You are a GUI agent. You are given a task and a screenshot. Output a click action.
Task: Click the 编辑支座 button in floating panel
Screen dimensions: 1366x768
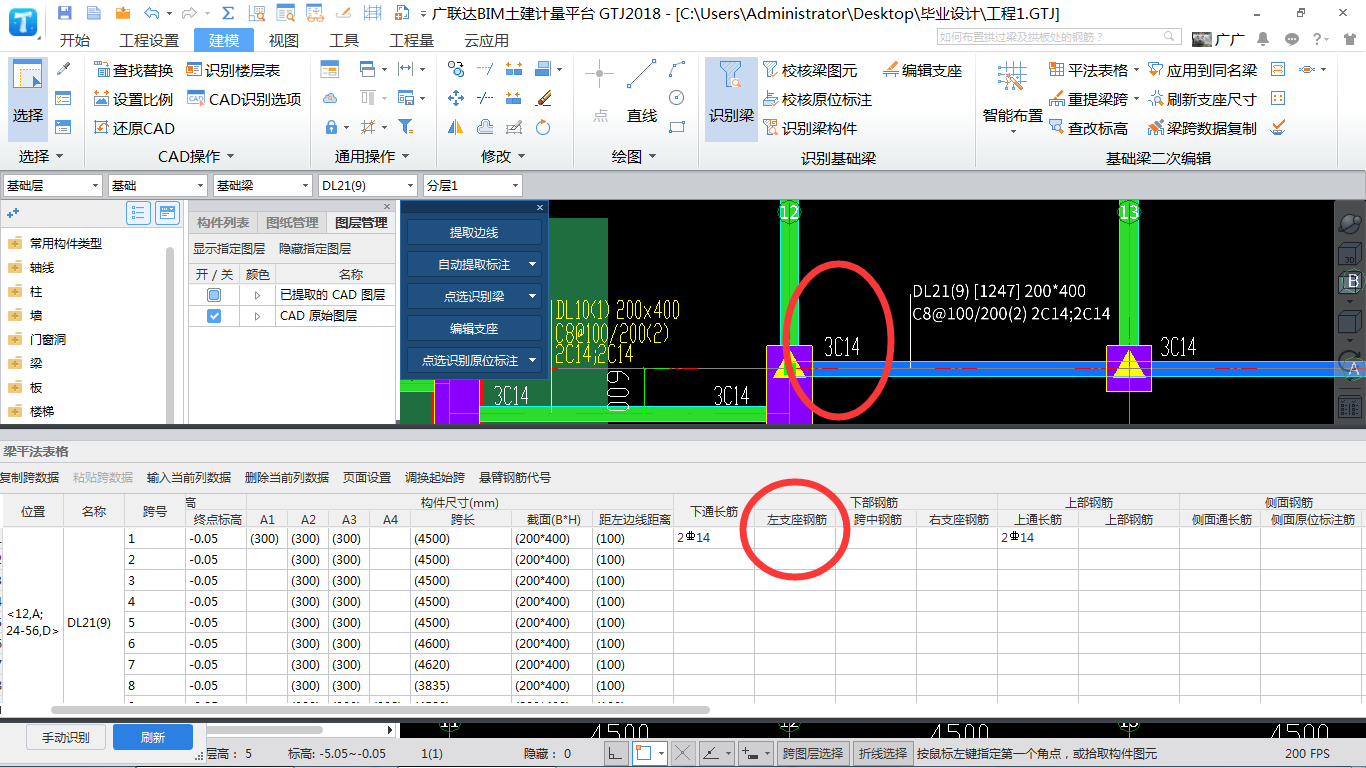click(474, 328)
